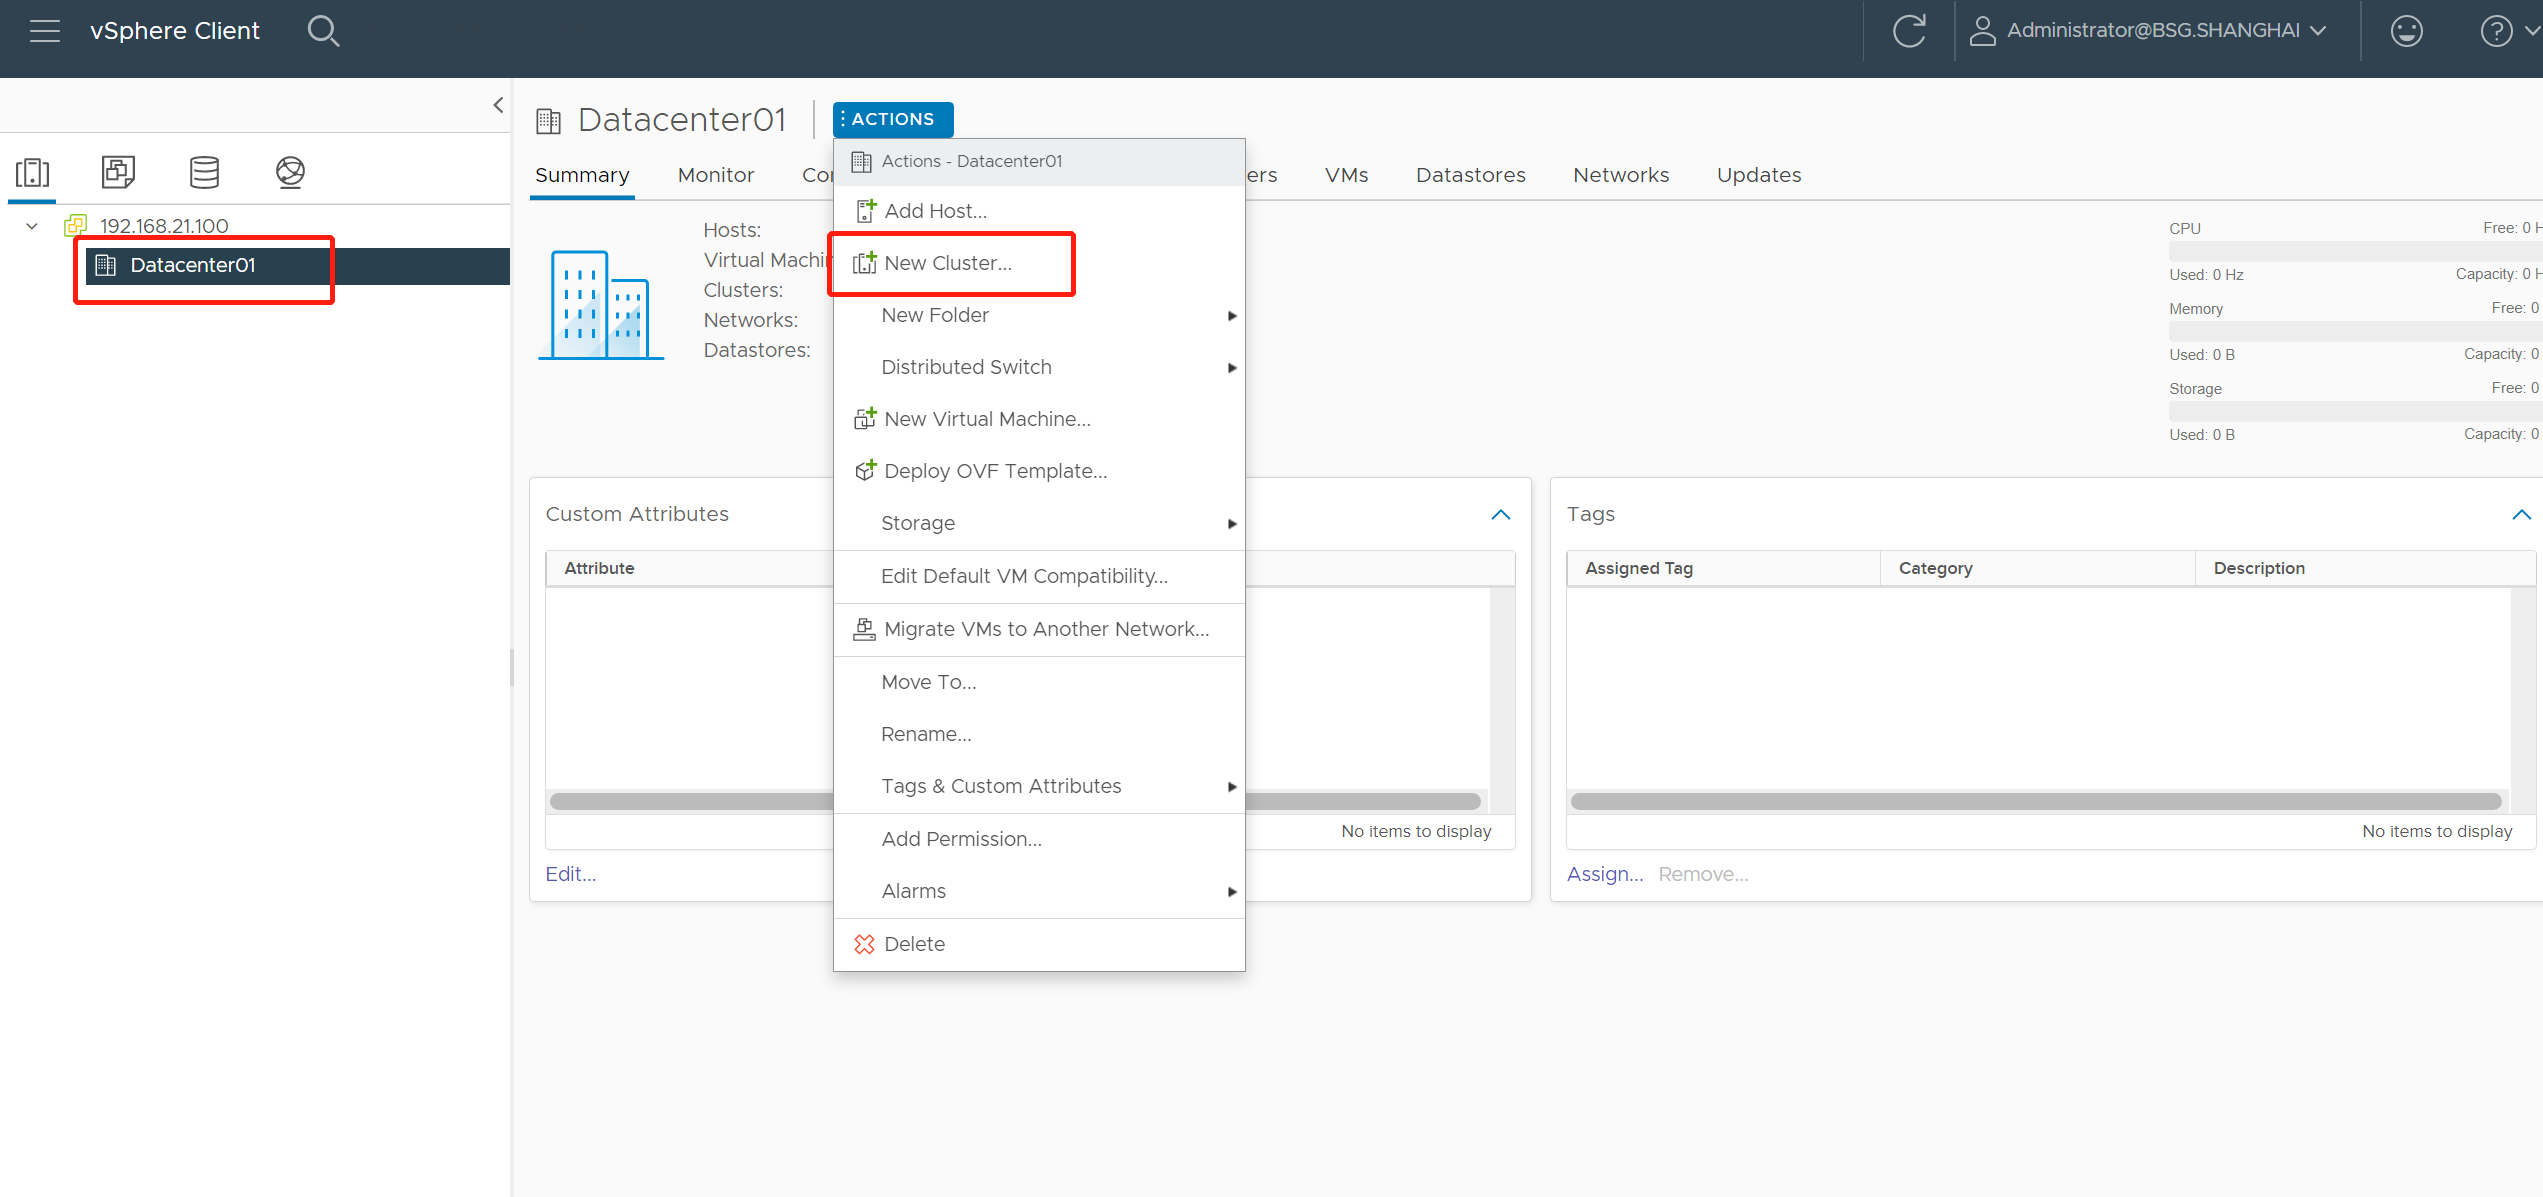Expand the Distributed Switch submenu
Image resolution: width=2543 pixels, height=1197 pixels.
1039,367
